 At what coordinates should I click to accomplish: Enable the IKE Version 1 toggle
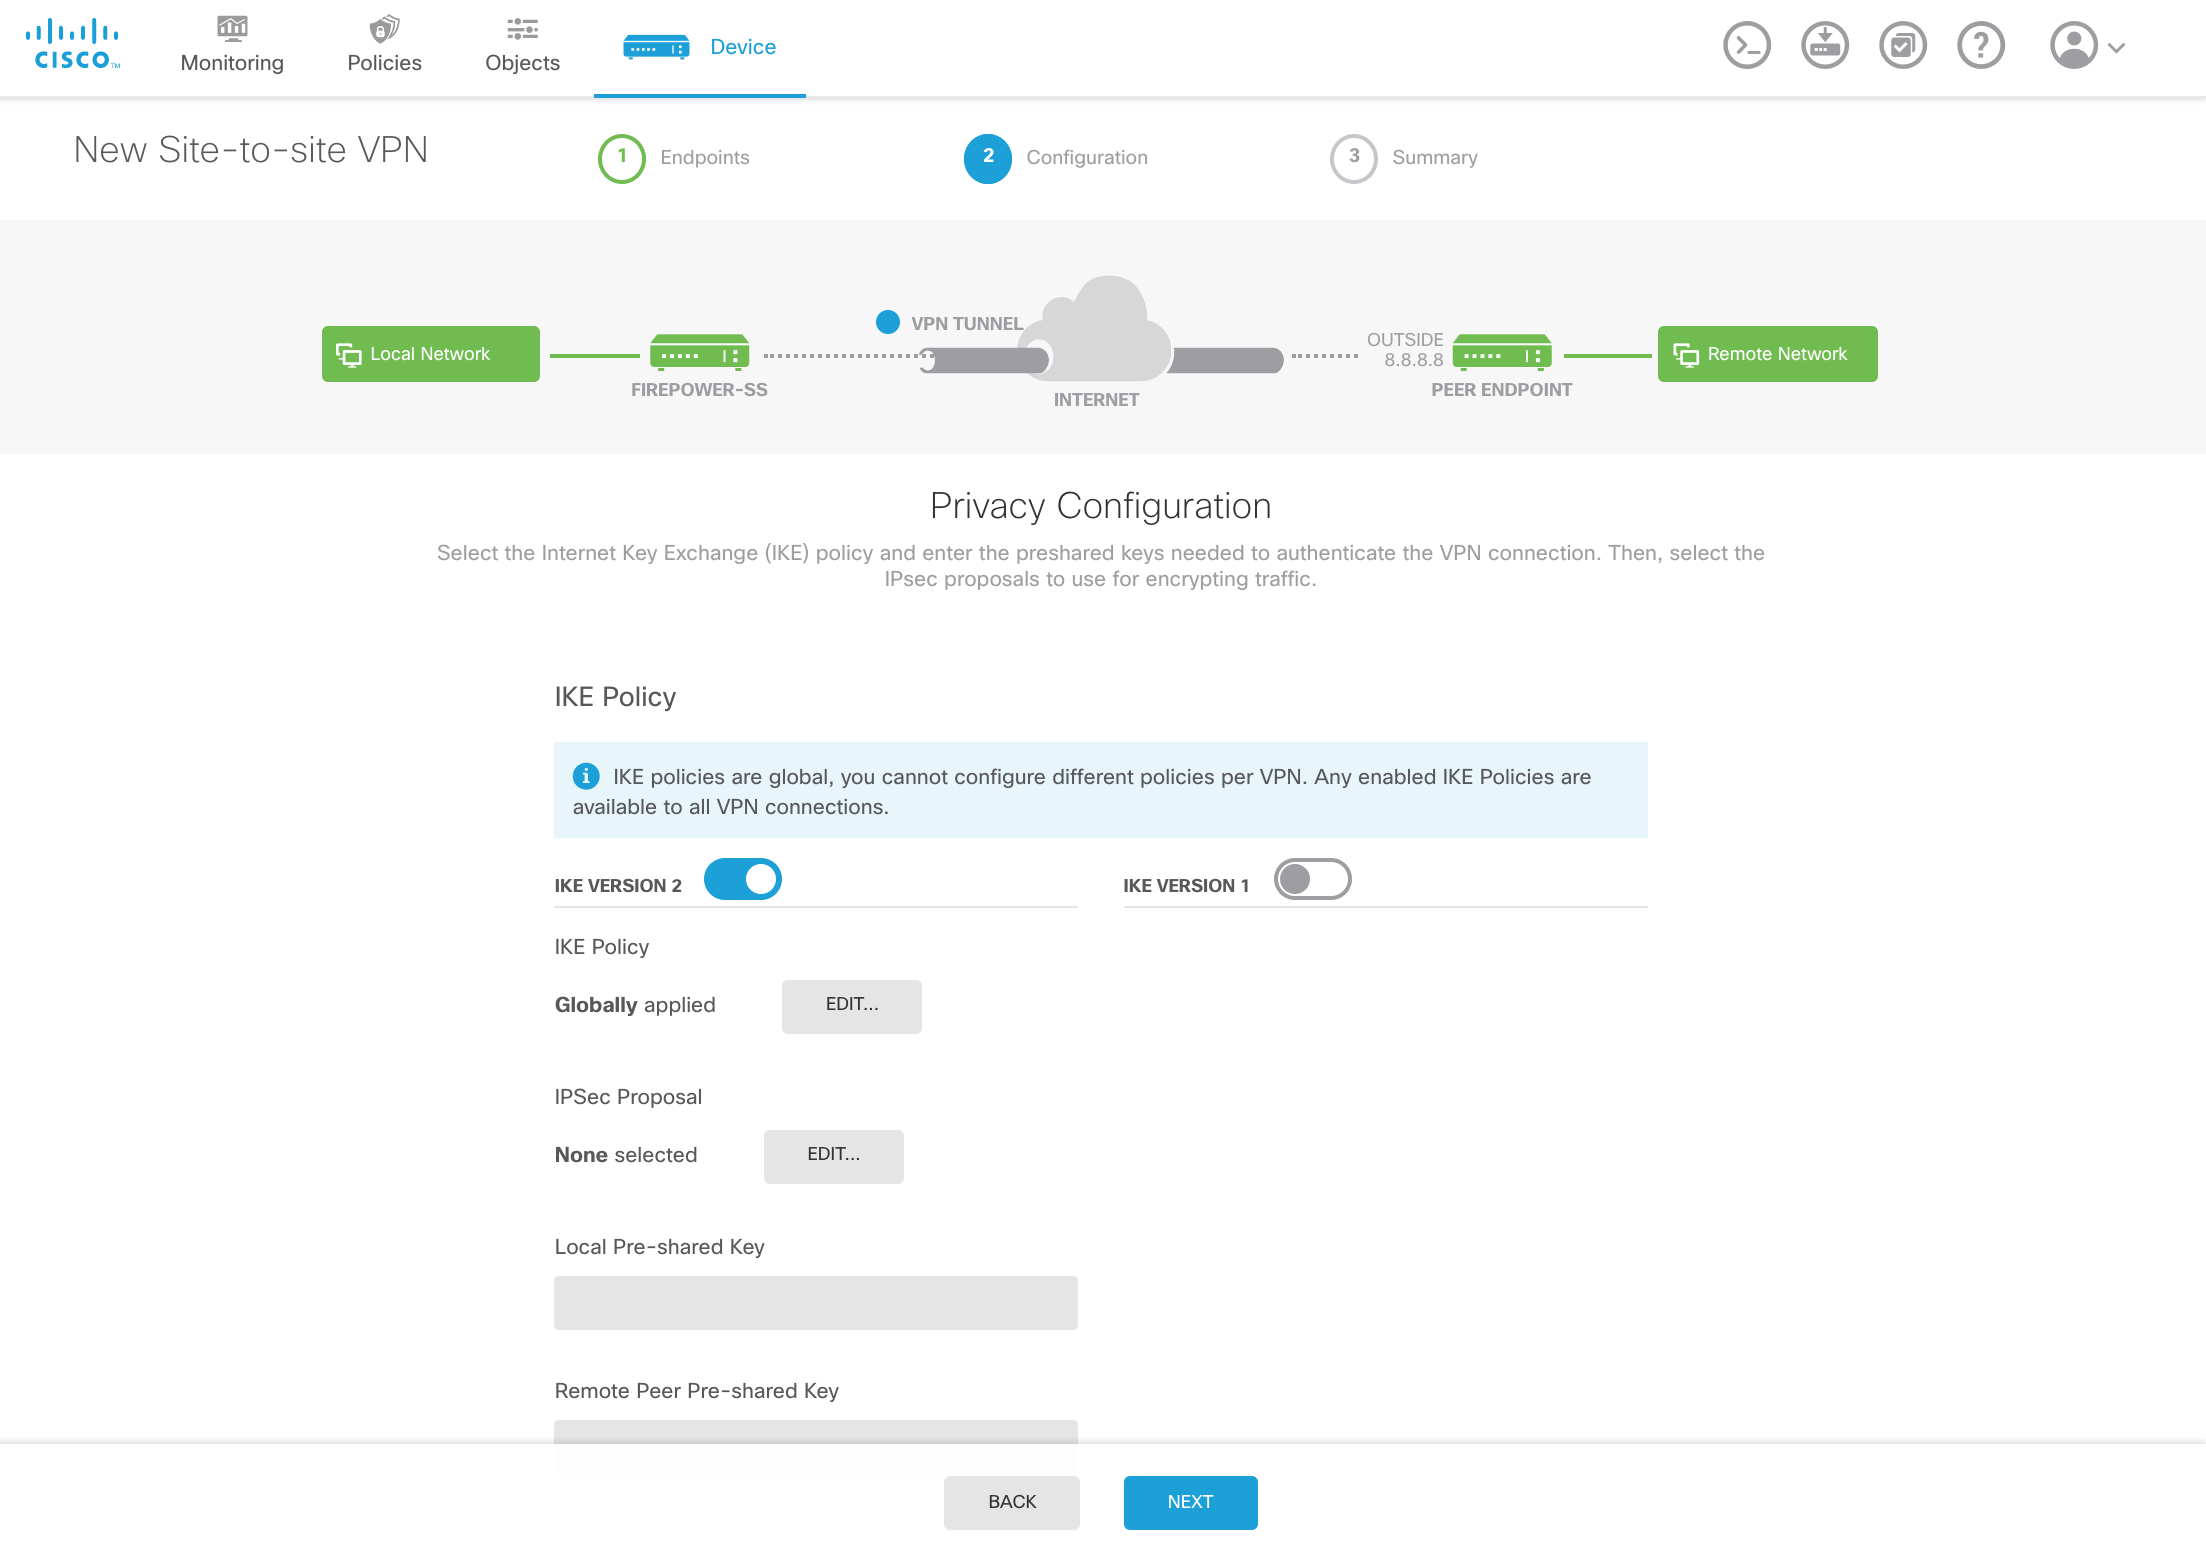[x=1312, y=880]
